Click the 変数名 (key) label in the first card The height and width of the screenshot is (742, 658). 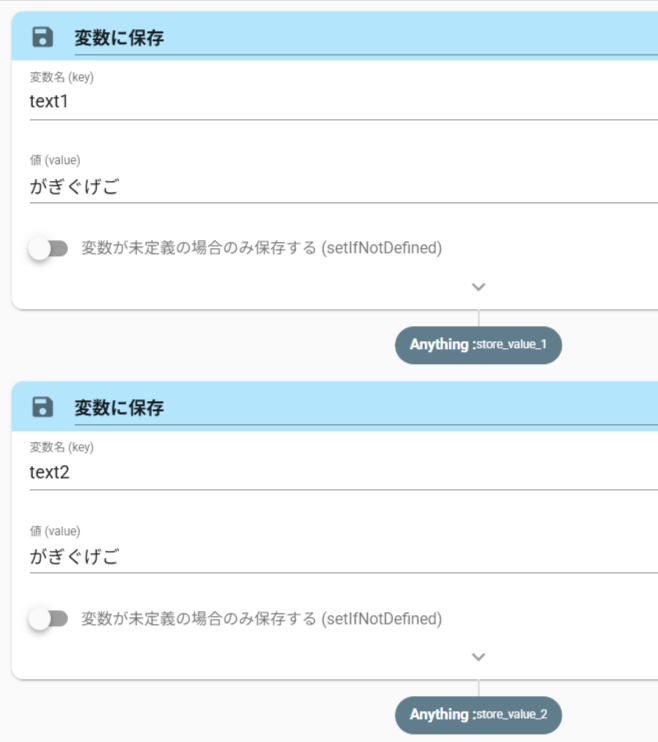click(x=61, y=77)
